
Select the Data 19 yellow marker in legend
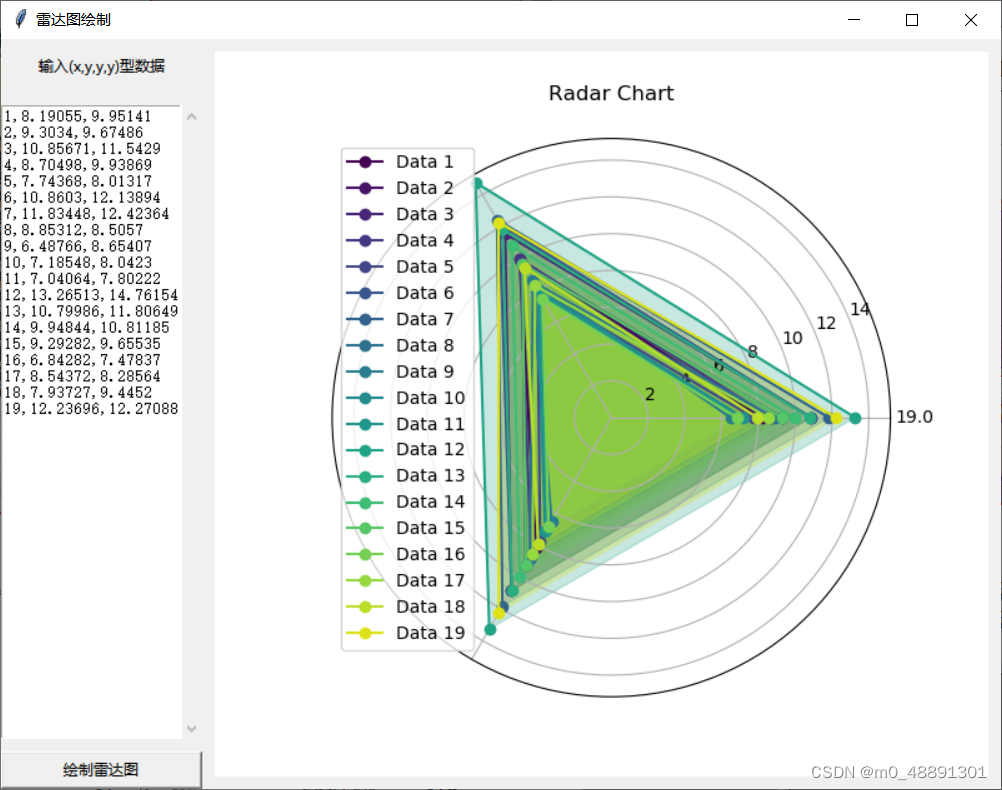[x=365, y=632]
